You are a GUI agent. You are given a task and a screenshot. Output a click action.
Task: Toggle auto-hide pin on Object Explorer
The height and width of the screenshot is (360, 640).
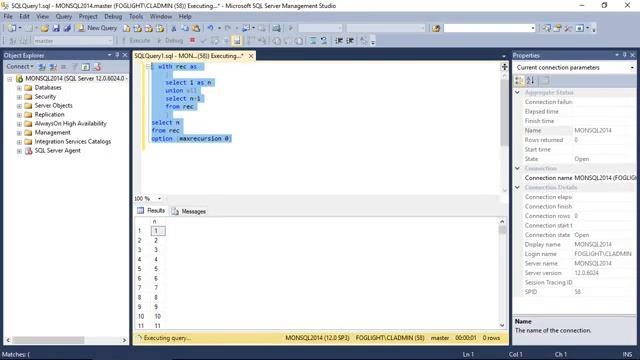click(x=117, y=55)
